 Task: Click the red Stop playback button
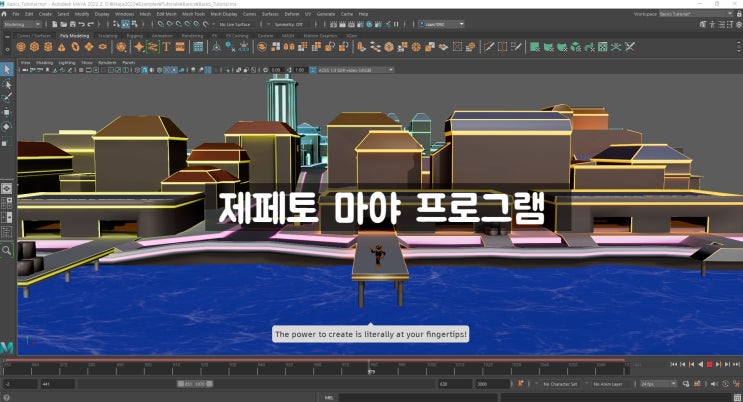[709, 364]
